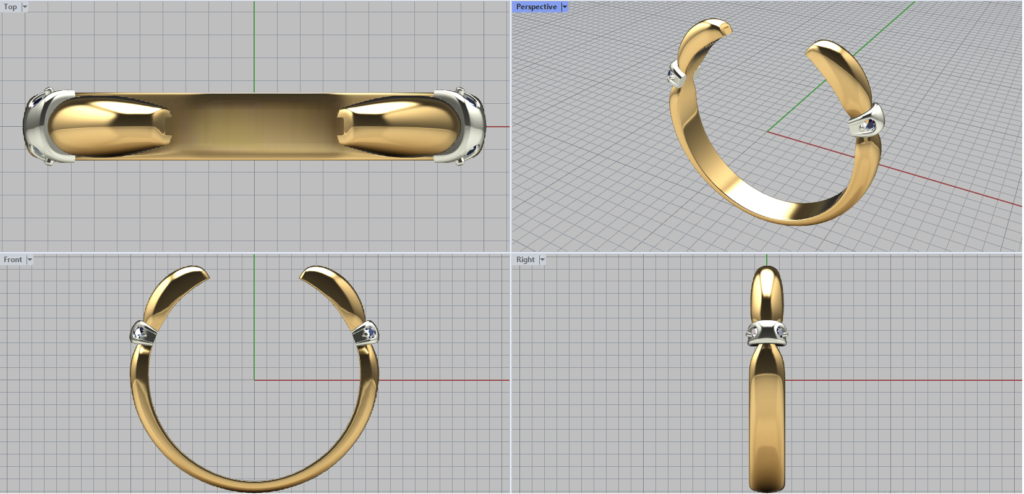Click the ring band center in Top view
The height and width of the screenshot is (494, 1024).
click(254, 127)
